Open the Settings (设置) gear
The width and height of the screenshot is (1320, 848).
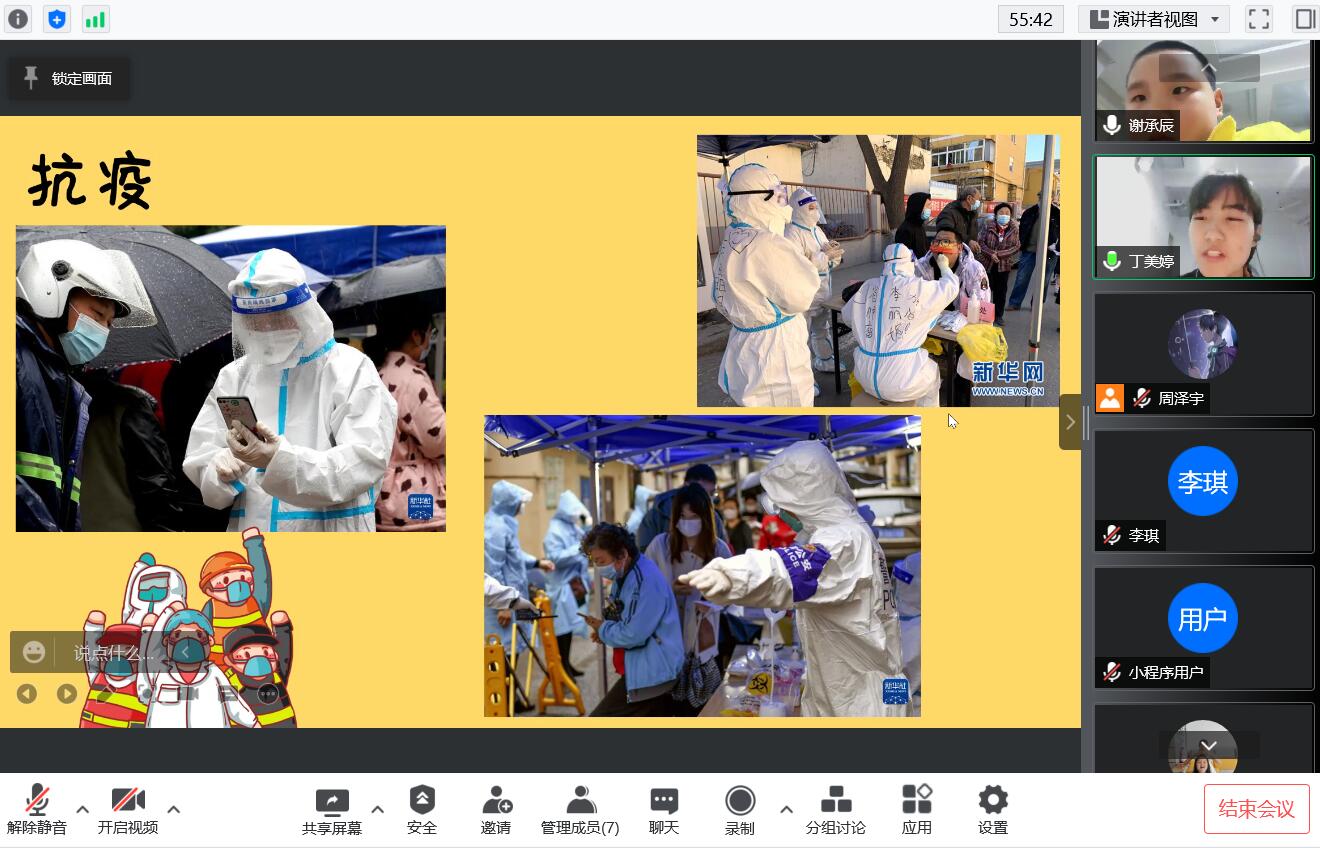992,809
